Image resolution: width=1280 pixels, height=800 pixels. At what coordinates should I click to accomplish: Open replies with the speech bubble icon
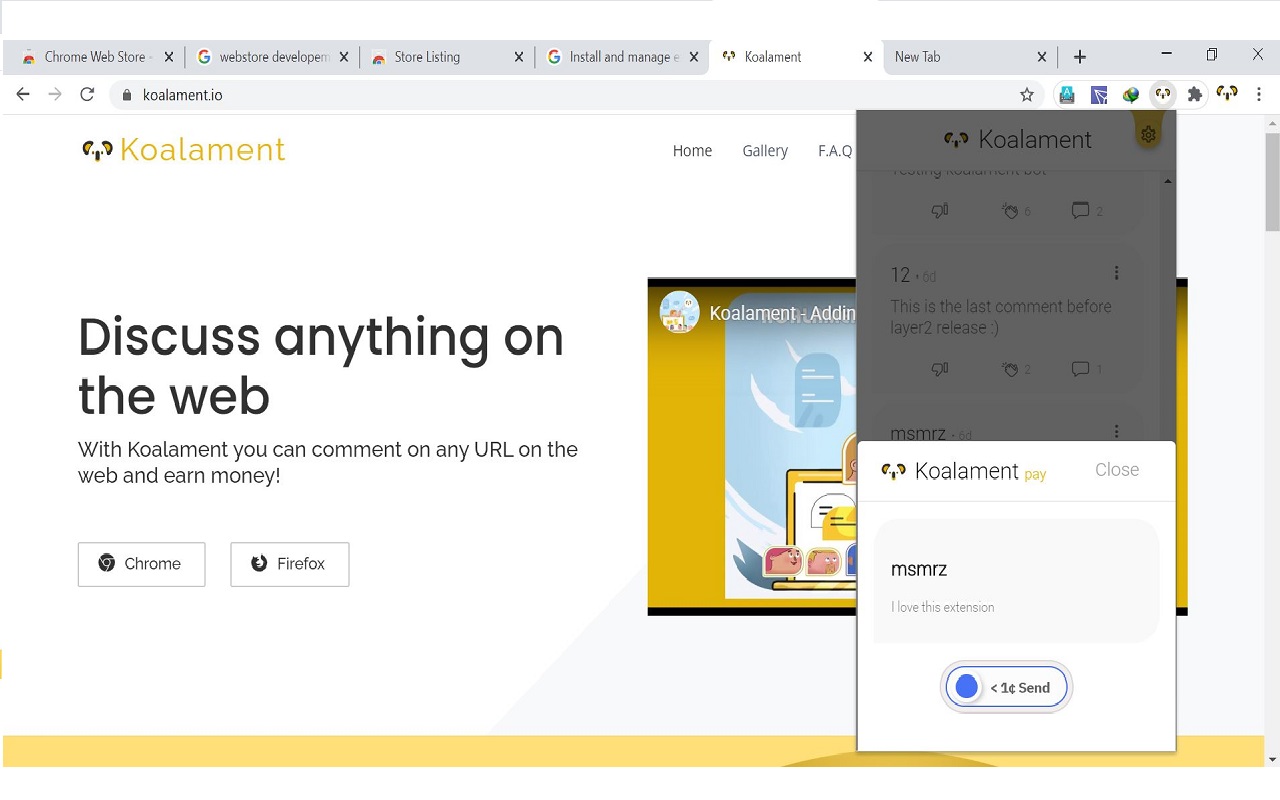point(1080,369)
